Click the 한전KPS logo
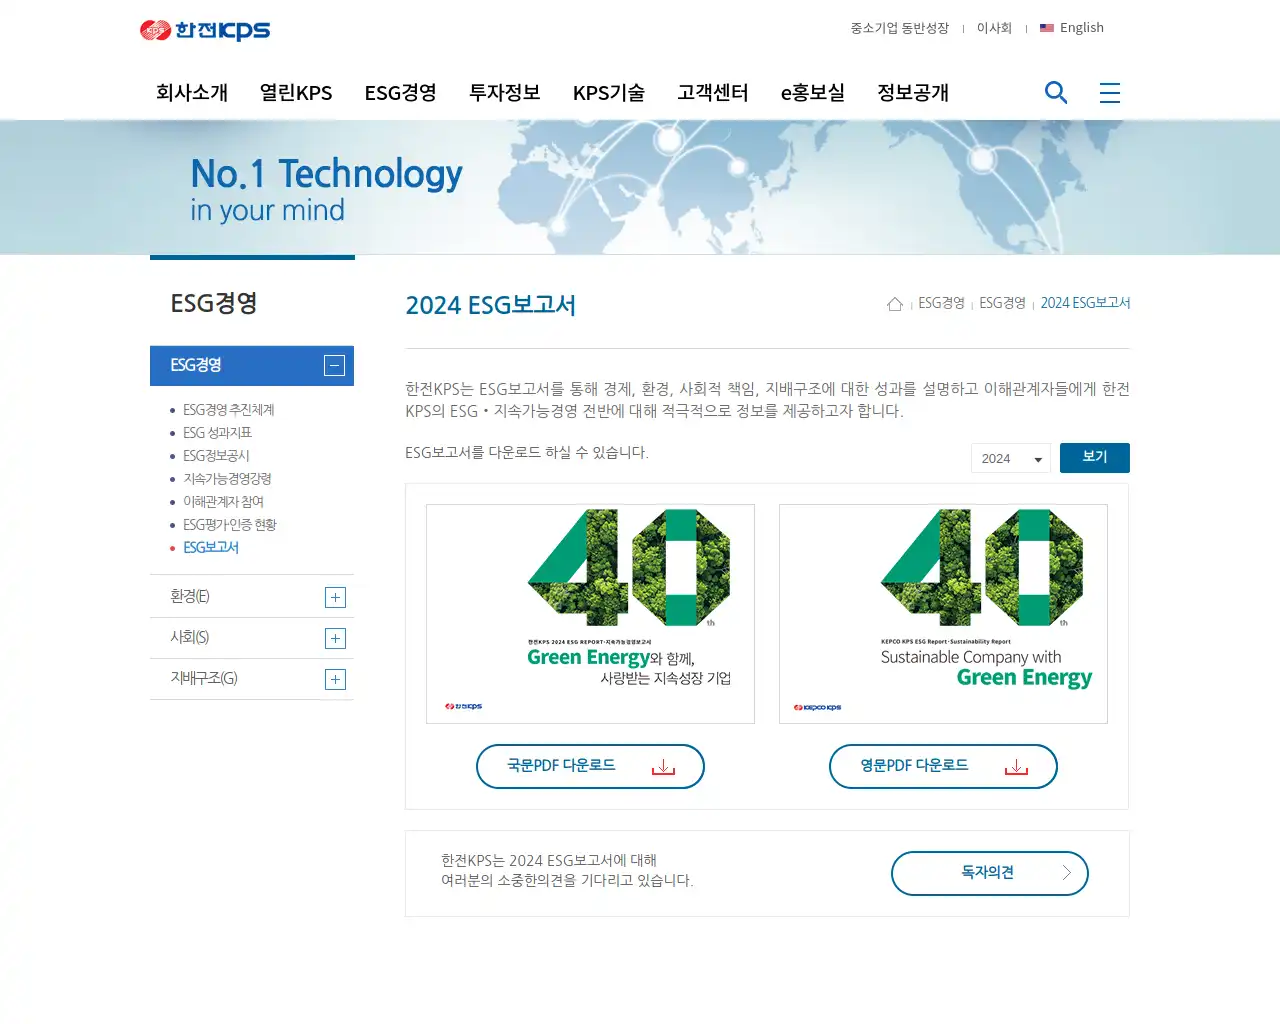Image resolution: width=1280 pixels, height=1024 pixels. (x=205, y=30)
